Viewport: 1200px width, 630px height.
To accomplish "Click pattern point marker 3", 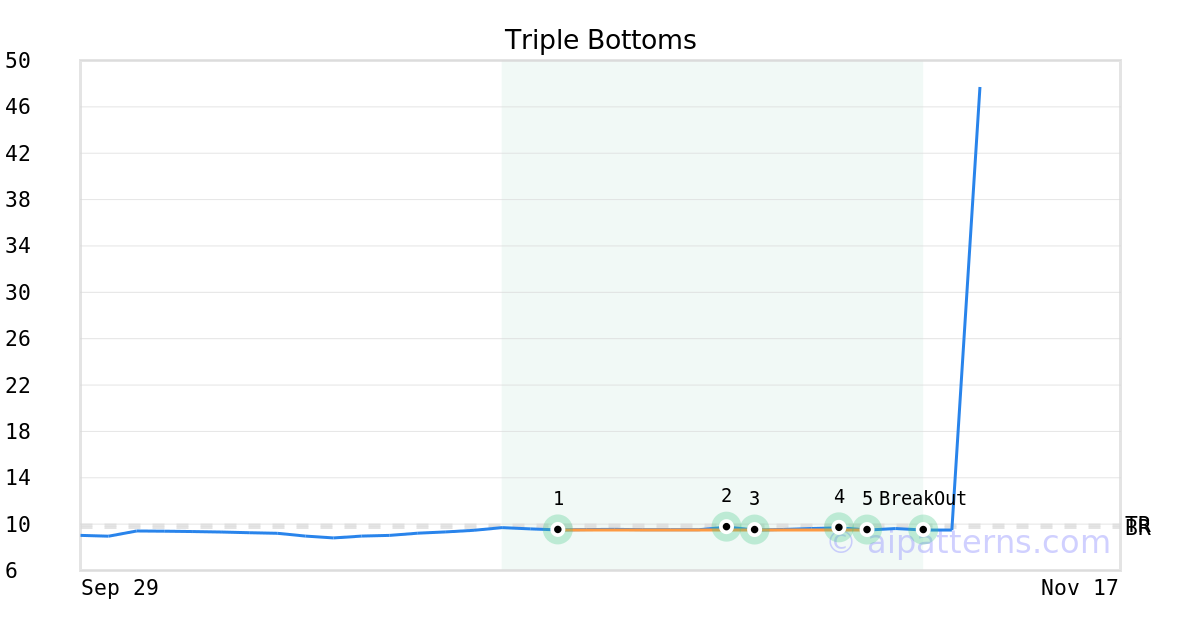I will click(x=754, y=529).
